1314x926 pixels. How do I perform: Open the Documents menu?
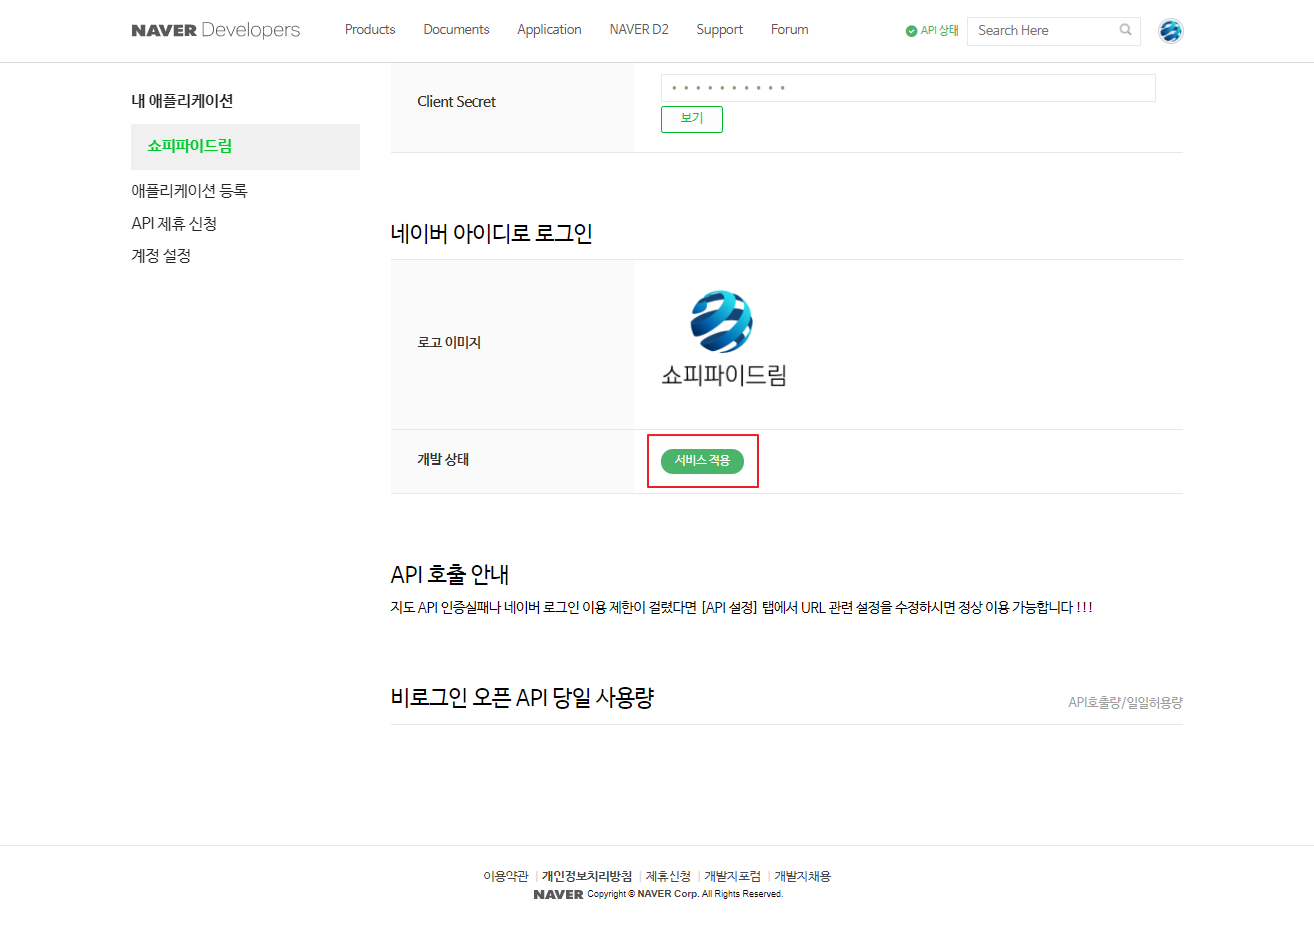click(x=456, y=30)
